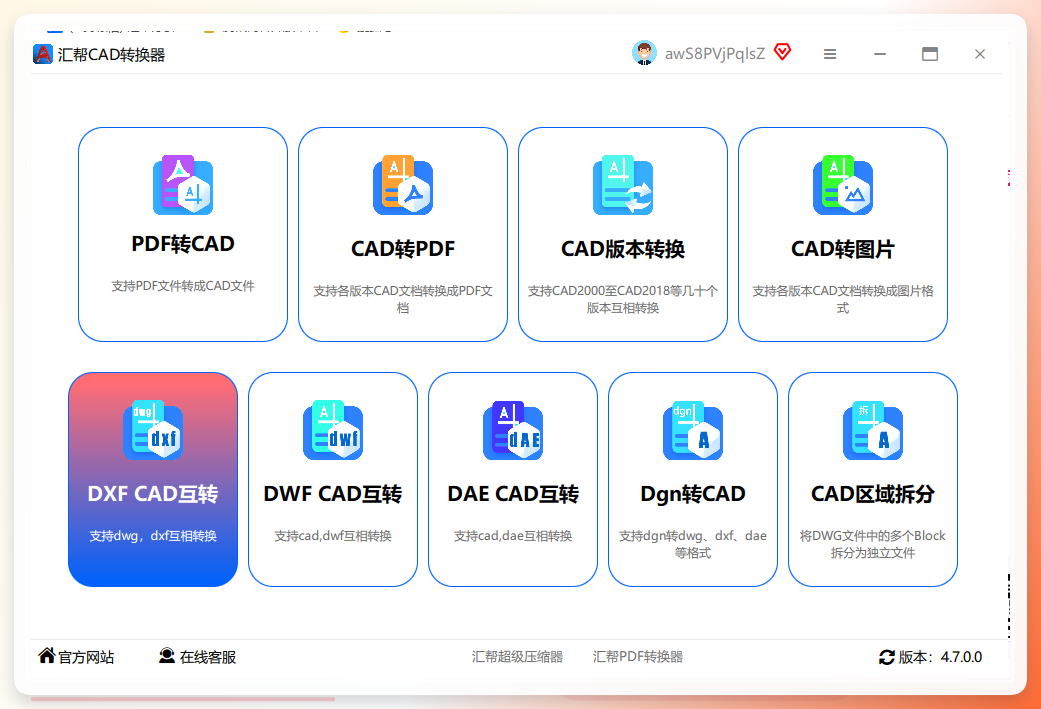Click the dgn icon in Dgn转CAD

(x=692, y=430)
